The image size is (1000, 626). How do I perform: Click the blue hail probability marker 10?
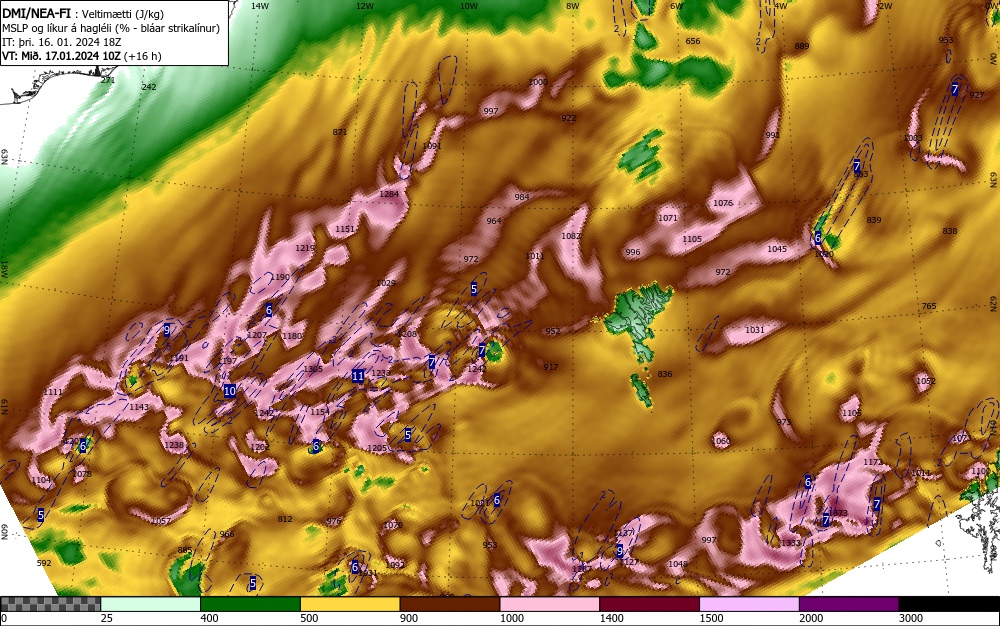pyautogui.click(x=230, y=391)
